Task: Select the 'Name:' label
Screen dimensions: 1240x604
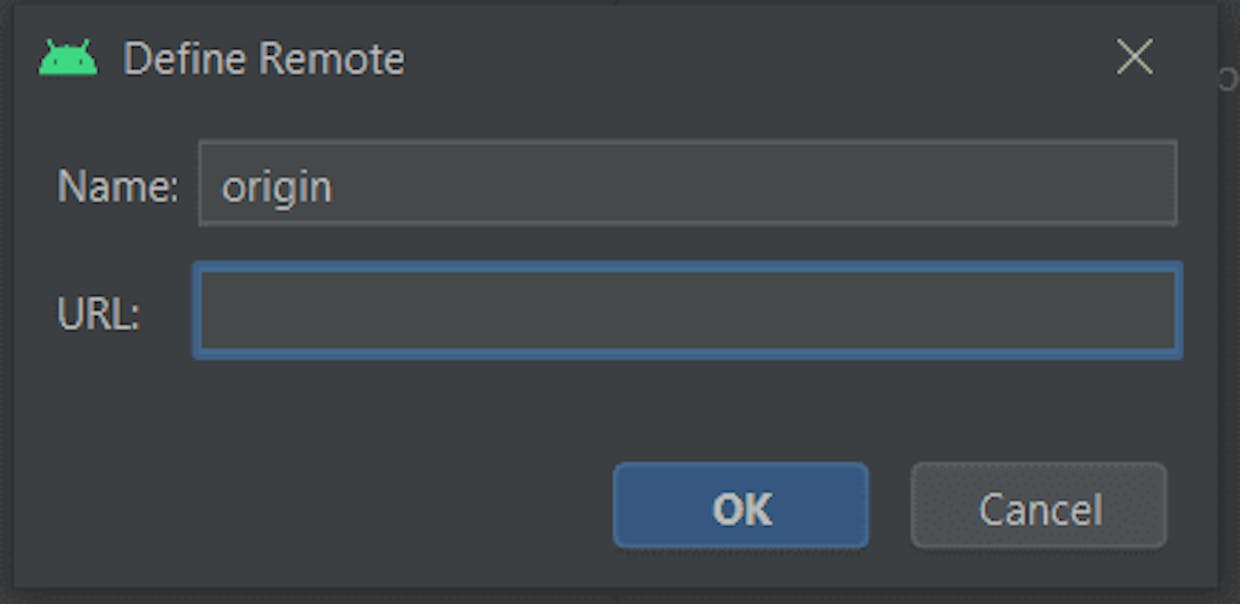Action: (x=118, y=186)
